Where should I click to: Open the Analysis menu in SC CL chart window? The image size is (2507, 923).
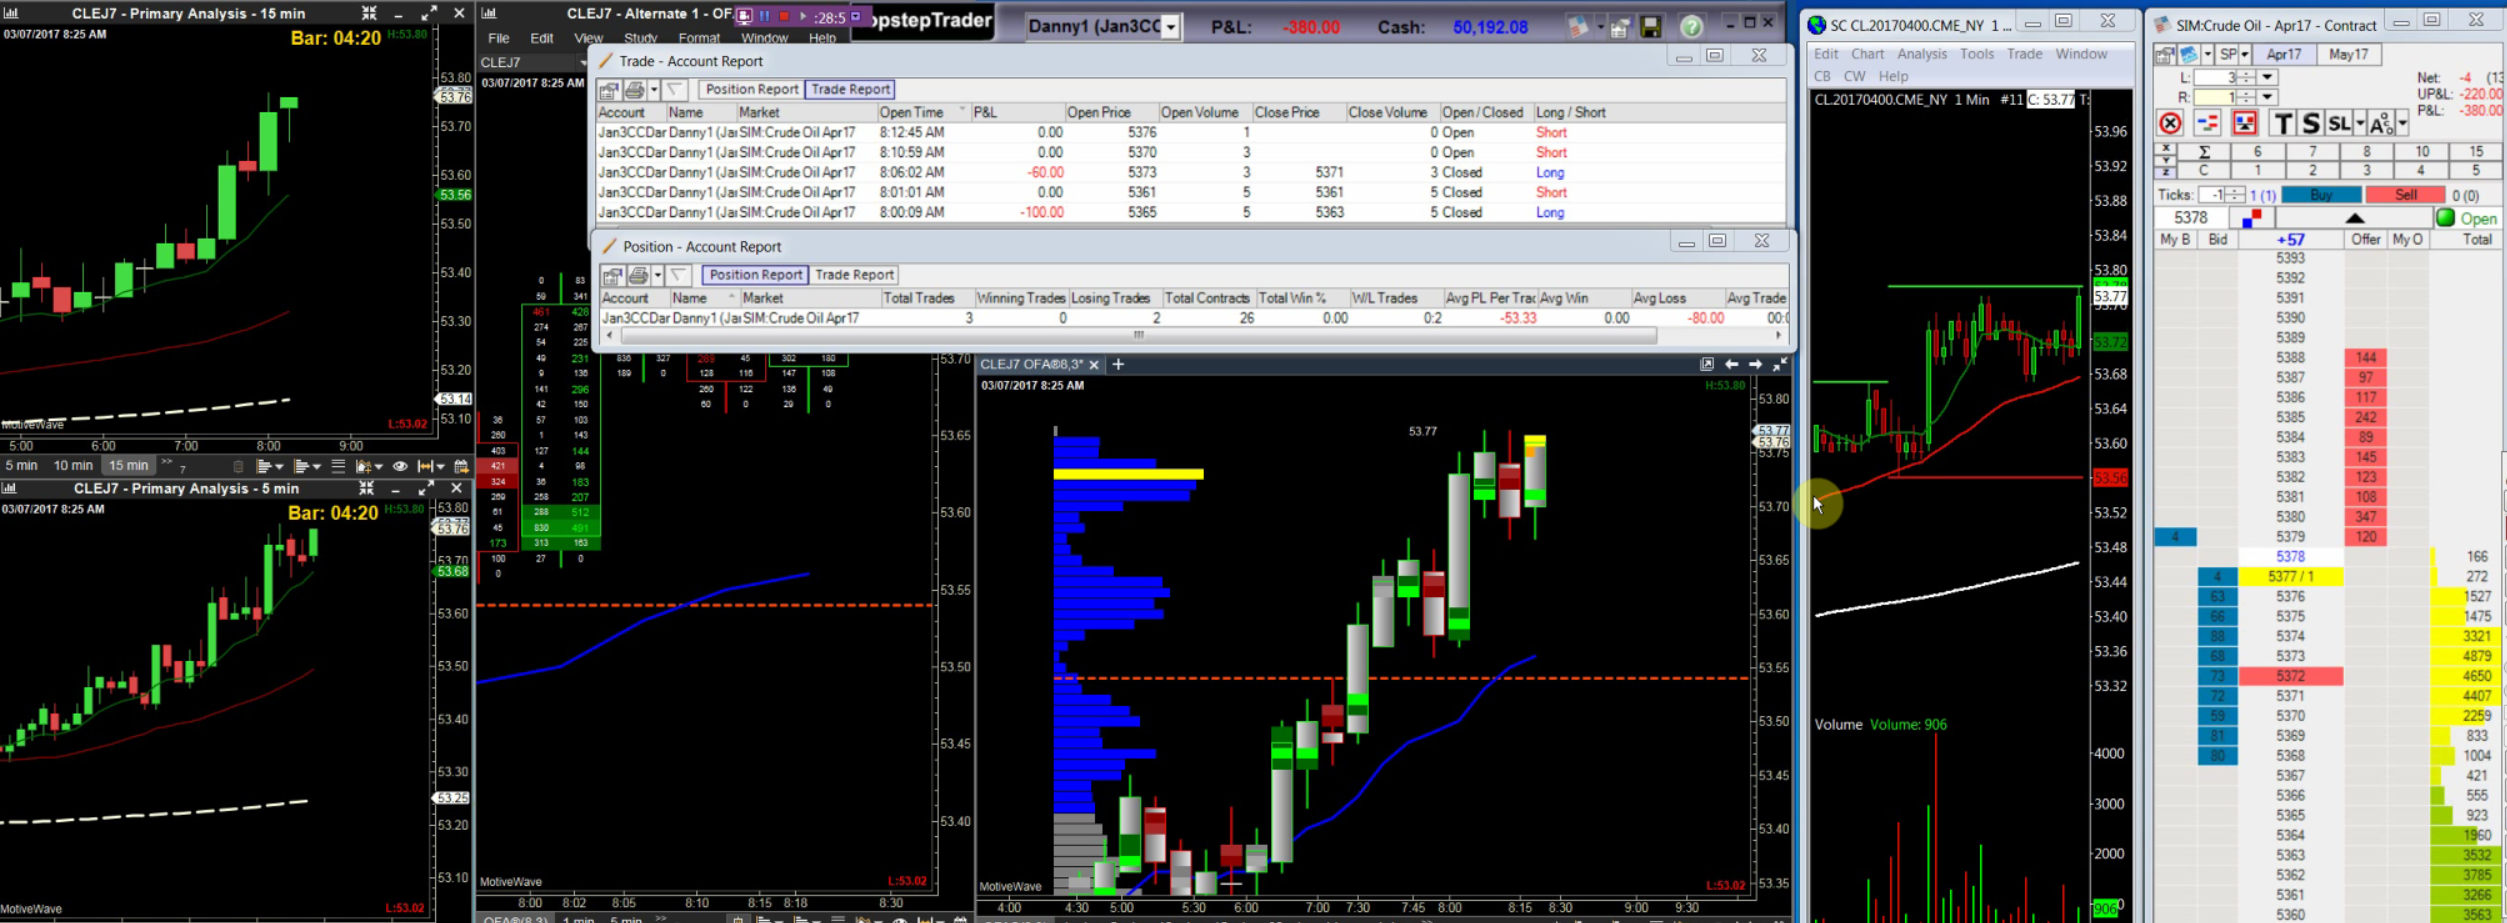[1922, 54]
